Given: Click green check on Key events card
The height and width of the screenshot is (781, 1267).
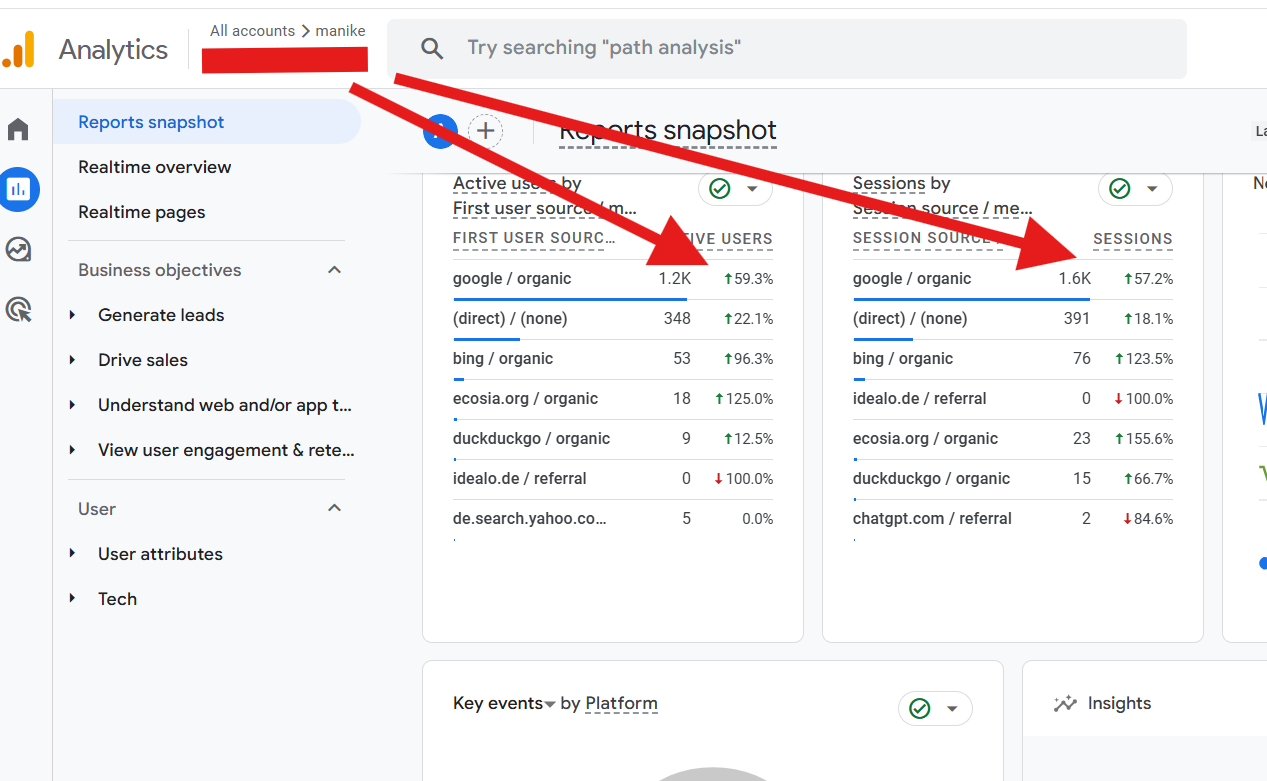Looking at the screenshot, I should pyautogui.click(x=919, y=709).
